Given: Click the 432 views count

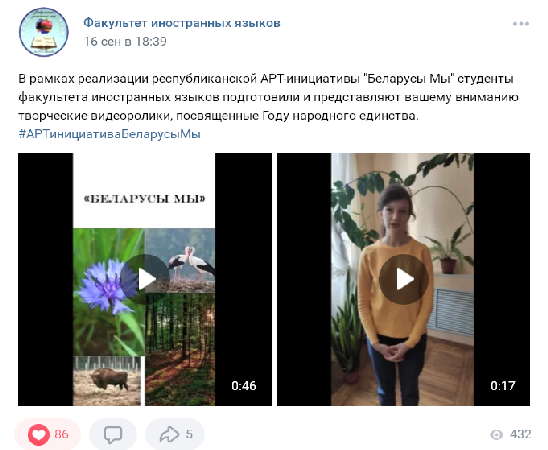Looking at the screenshot, I should (520, 434).
